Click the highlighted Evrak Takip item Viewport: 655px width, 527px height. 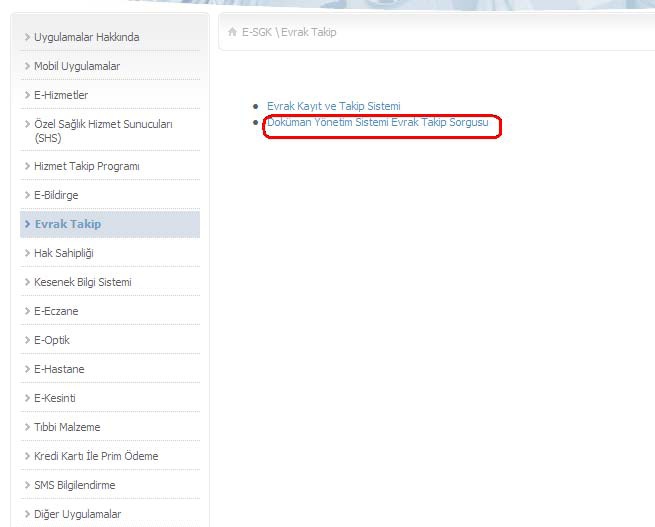[67, 224]
